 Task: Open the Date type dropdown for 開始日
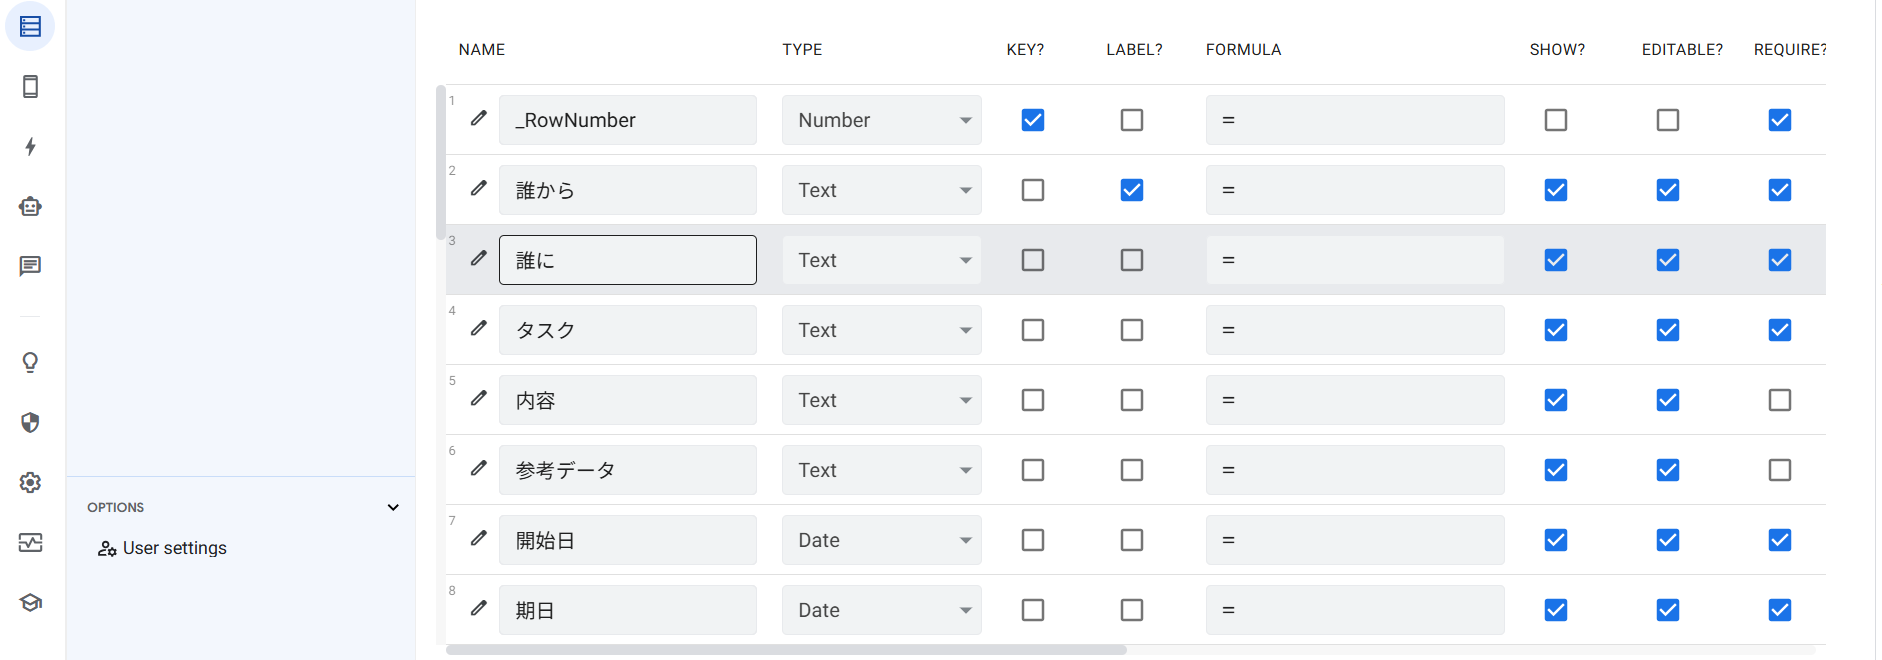881,540
